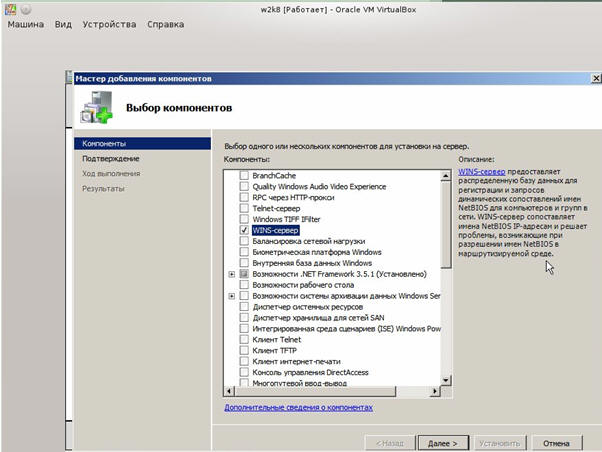602x452 pixels.
Task: Click scroll-down arrow of component list
Action: pos(445,380)
